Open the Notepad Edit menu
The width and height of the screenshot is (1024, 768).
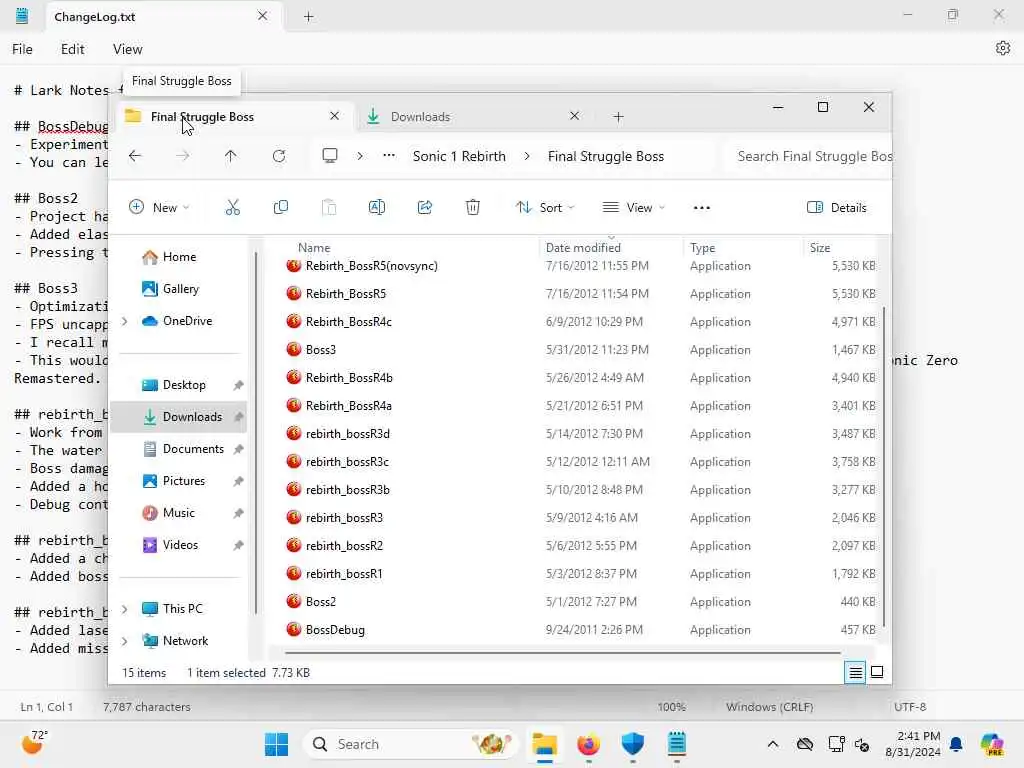tap(72, 49)
